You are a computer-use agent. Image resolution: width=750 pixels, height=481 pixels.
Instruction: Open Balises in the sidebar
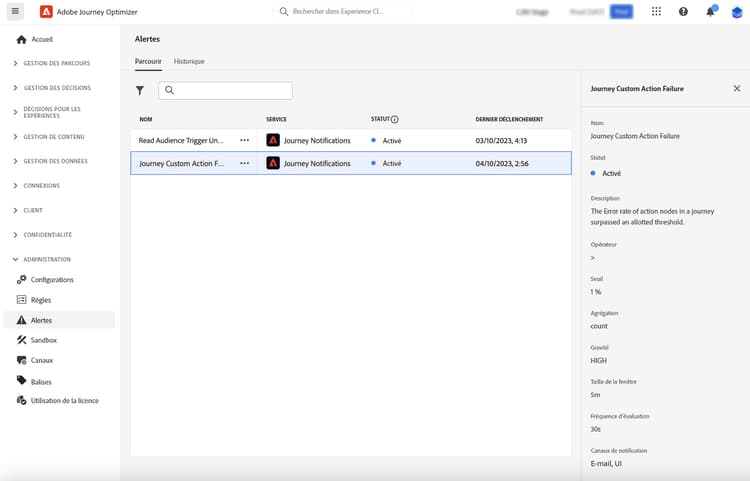[34, 382]
